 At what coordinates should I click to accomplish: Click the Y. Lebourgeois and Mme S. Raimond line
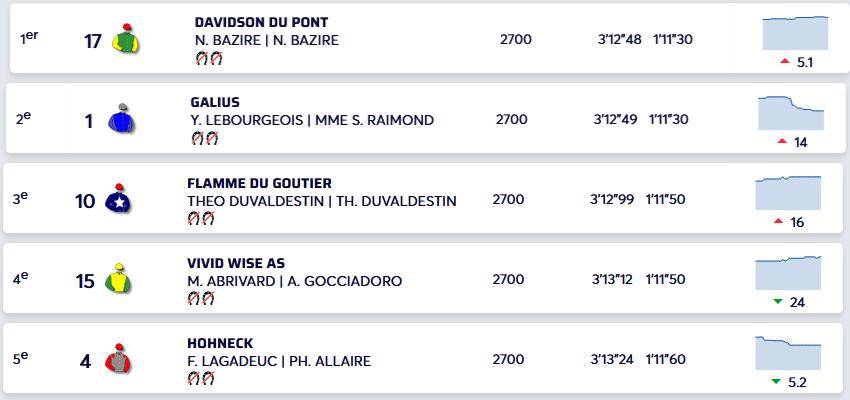click(312, 120)
